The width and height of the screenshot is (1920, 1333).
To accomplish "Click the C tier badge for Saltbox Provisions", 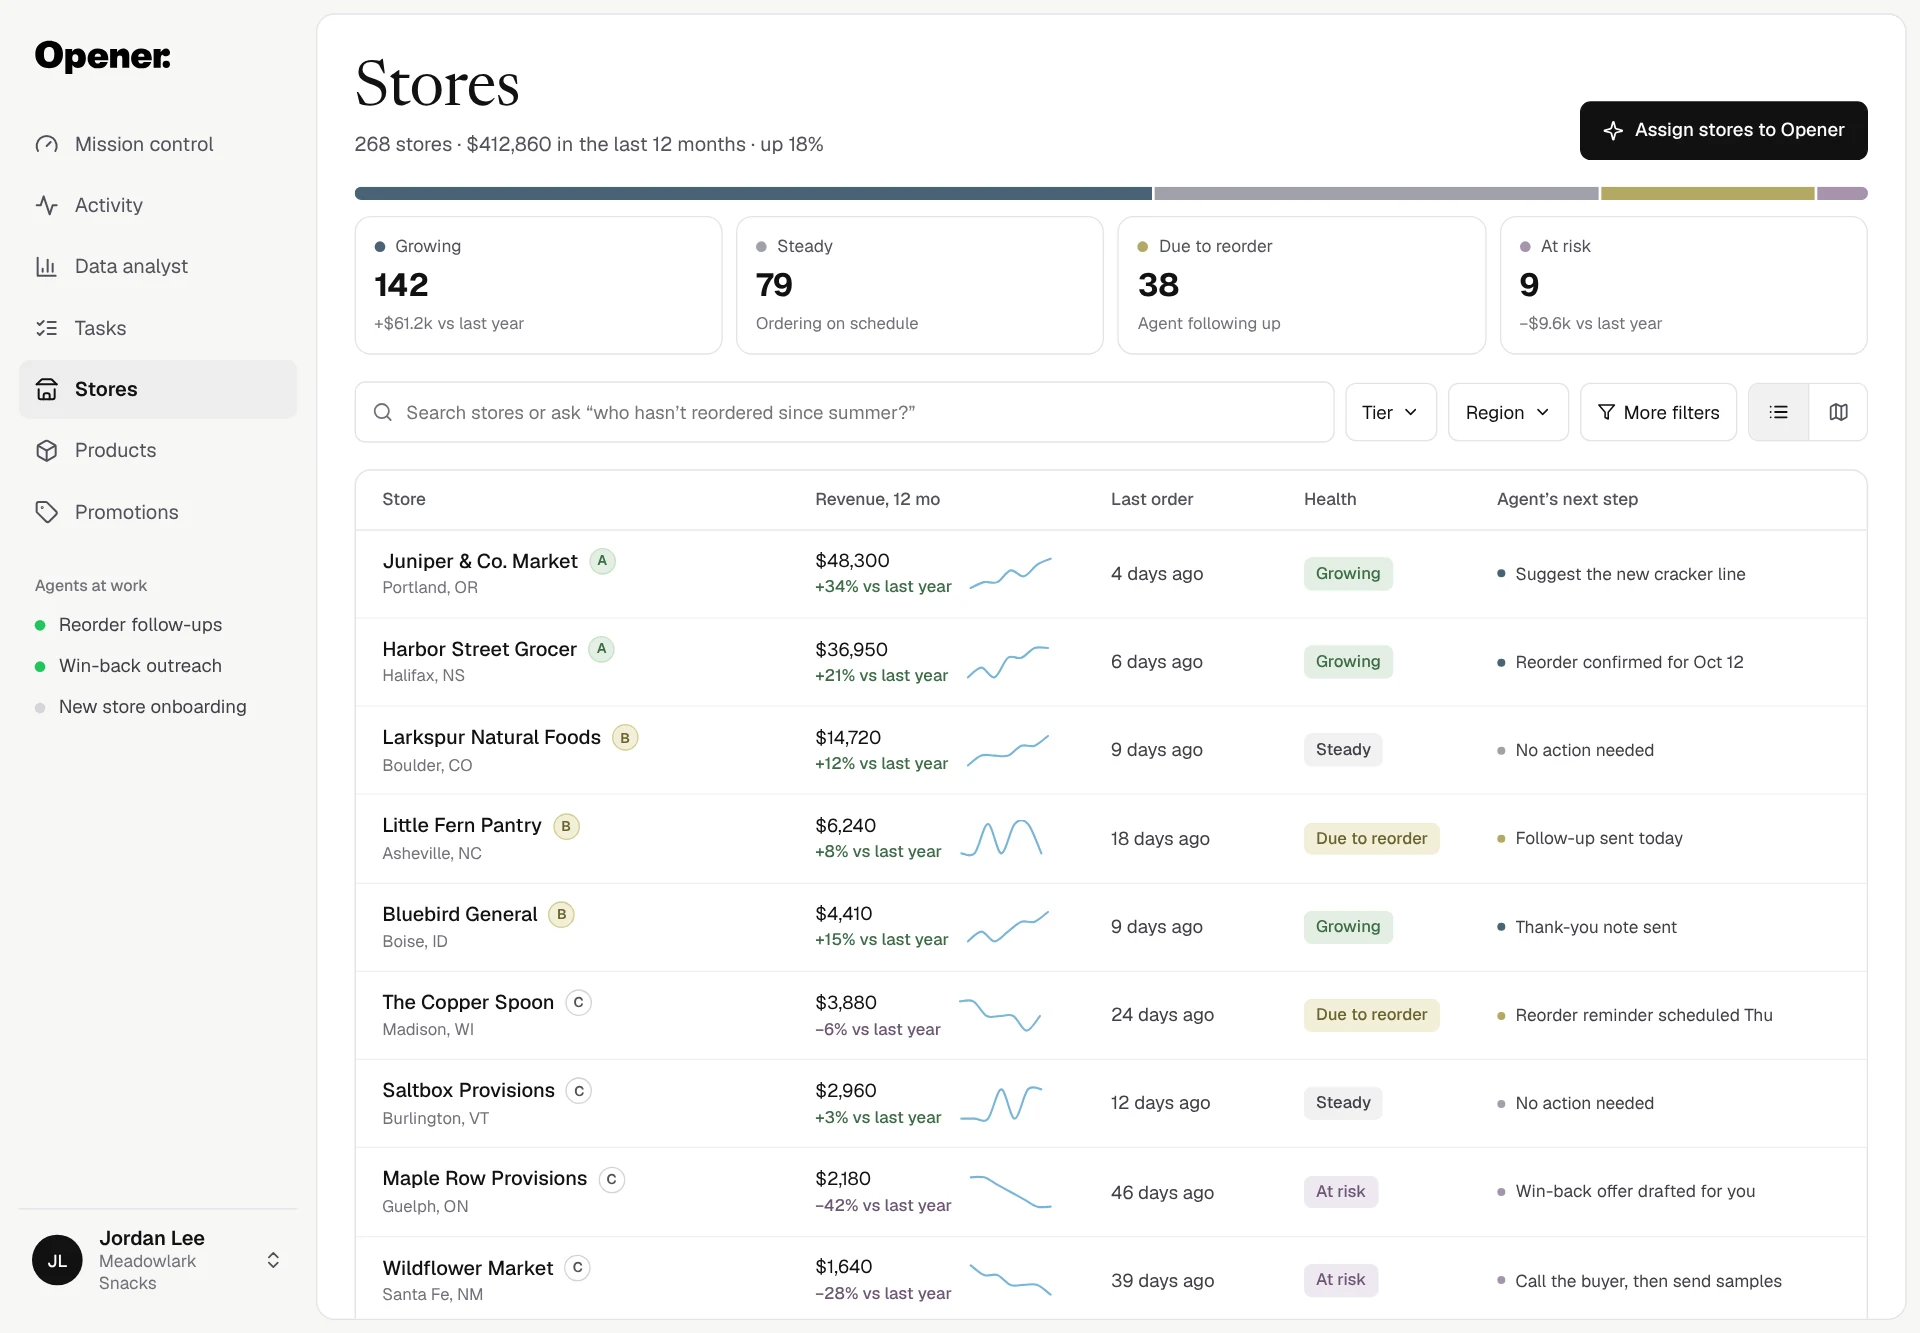I will tap(579, 1091).
